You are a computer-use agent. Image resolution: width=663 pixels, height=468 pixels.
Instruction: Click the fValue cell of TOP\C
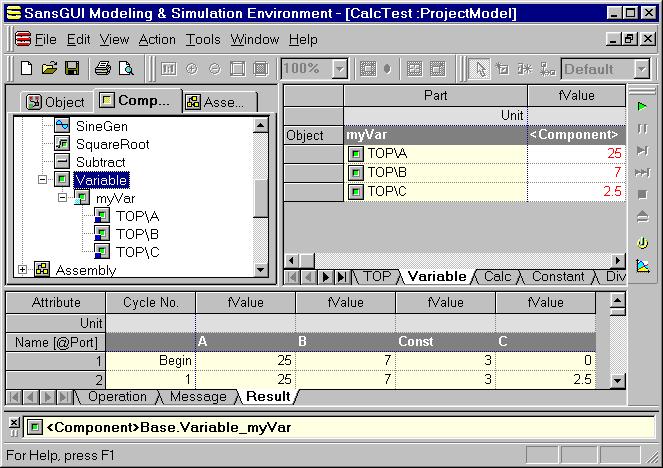[x=576, y=191]
